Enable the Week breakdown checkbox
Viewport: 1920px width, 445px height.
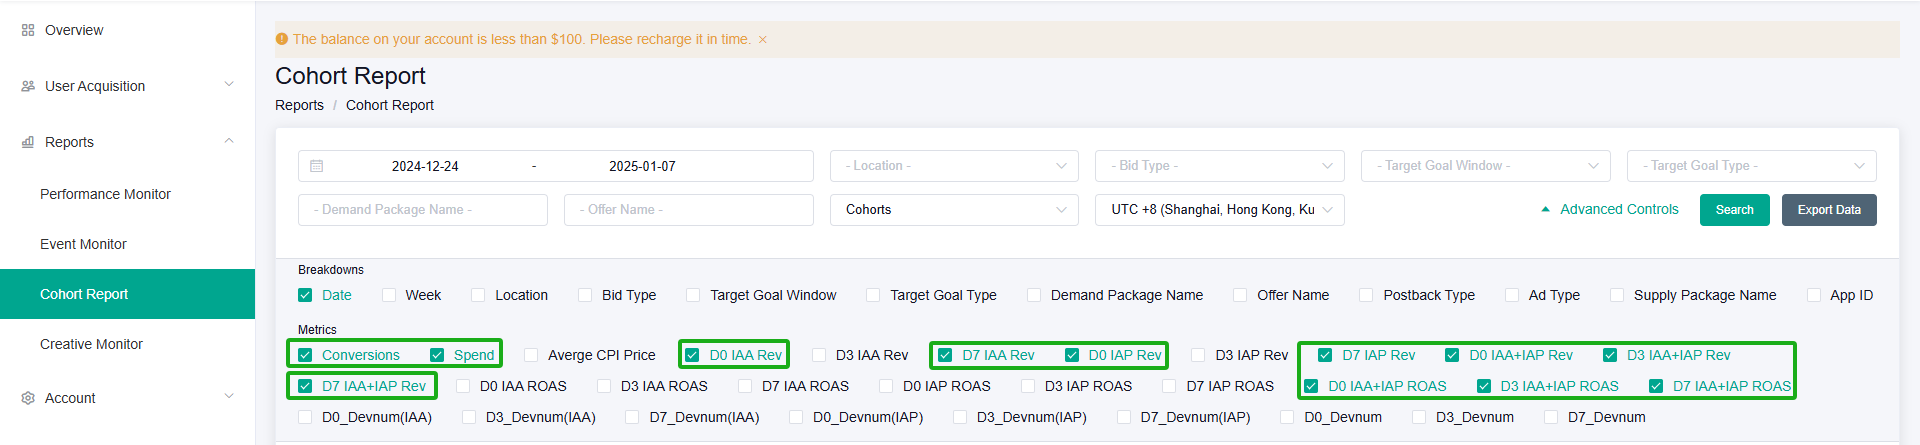click(x=389, y=295)
